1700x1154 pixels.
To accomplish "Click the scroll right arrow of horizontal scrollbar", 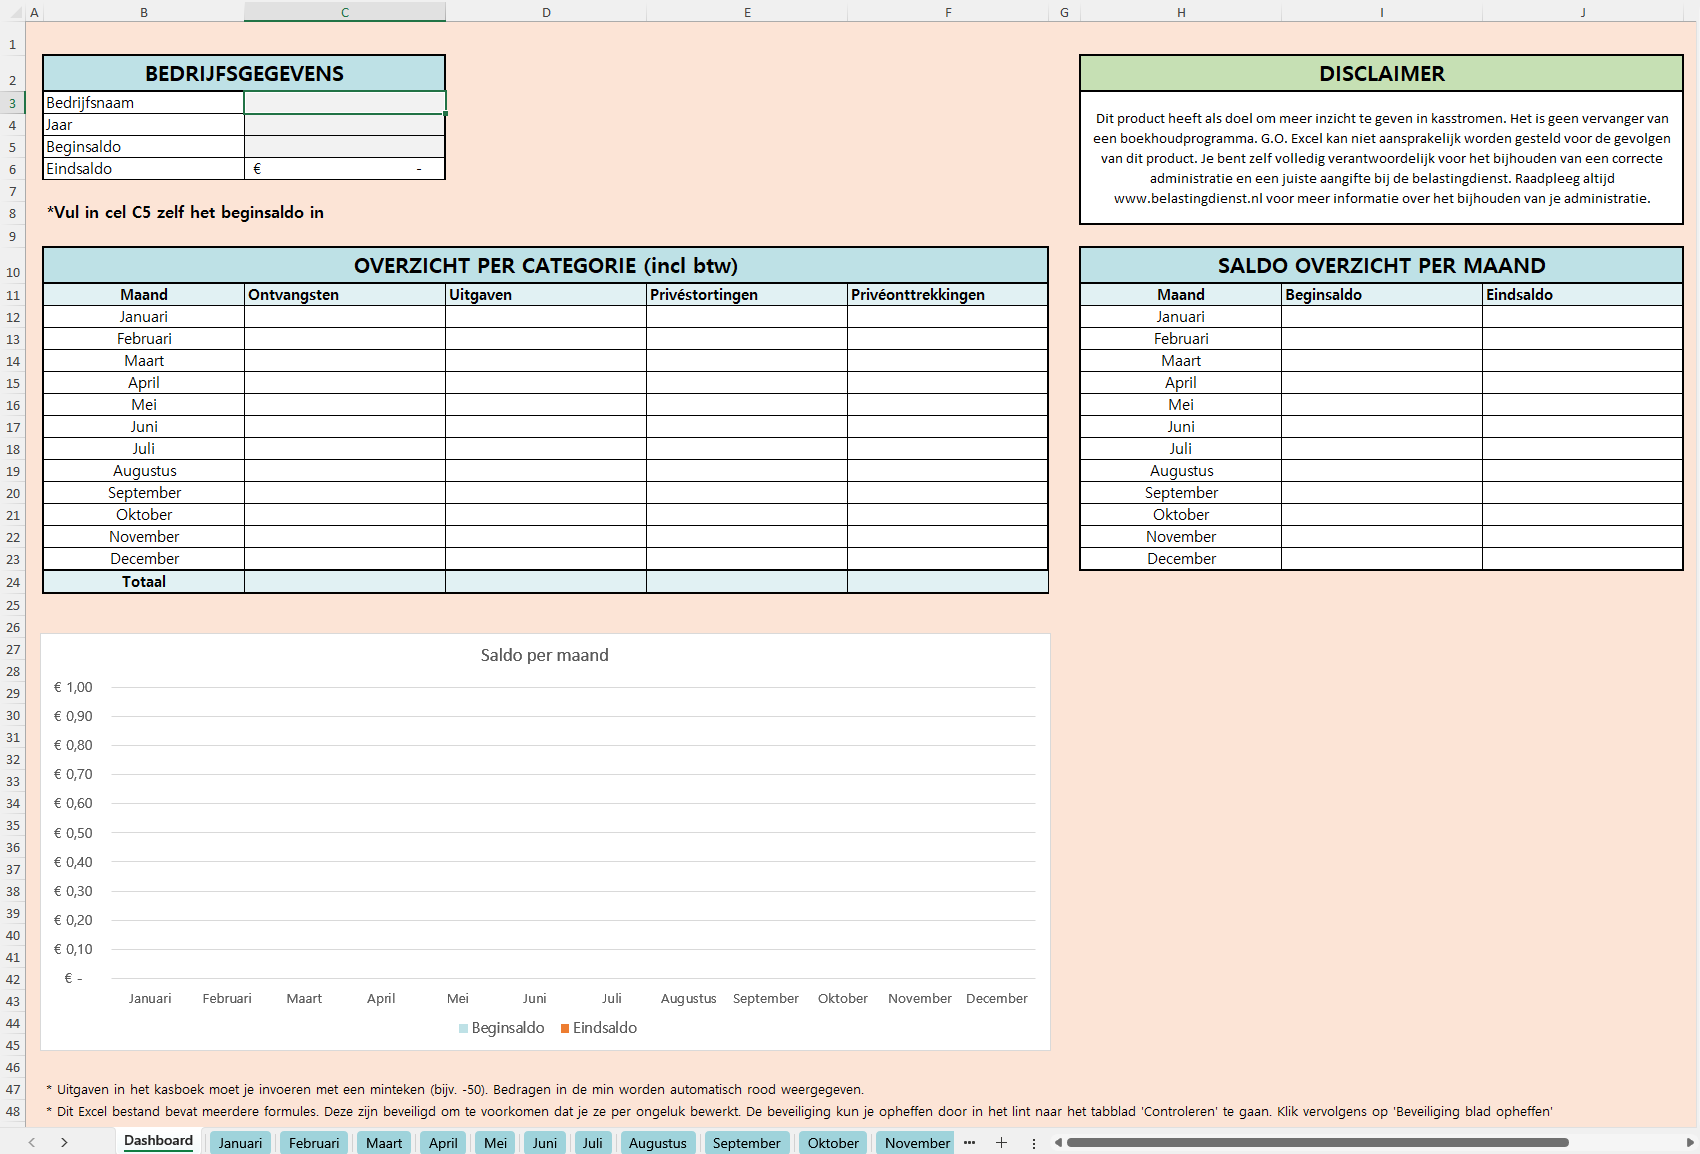I will [1690, 1143].
